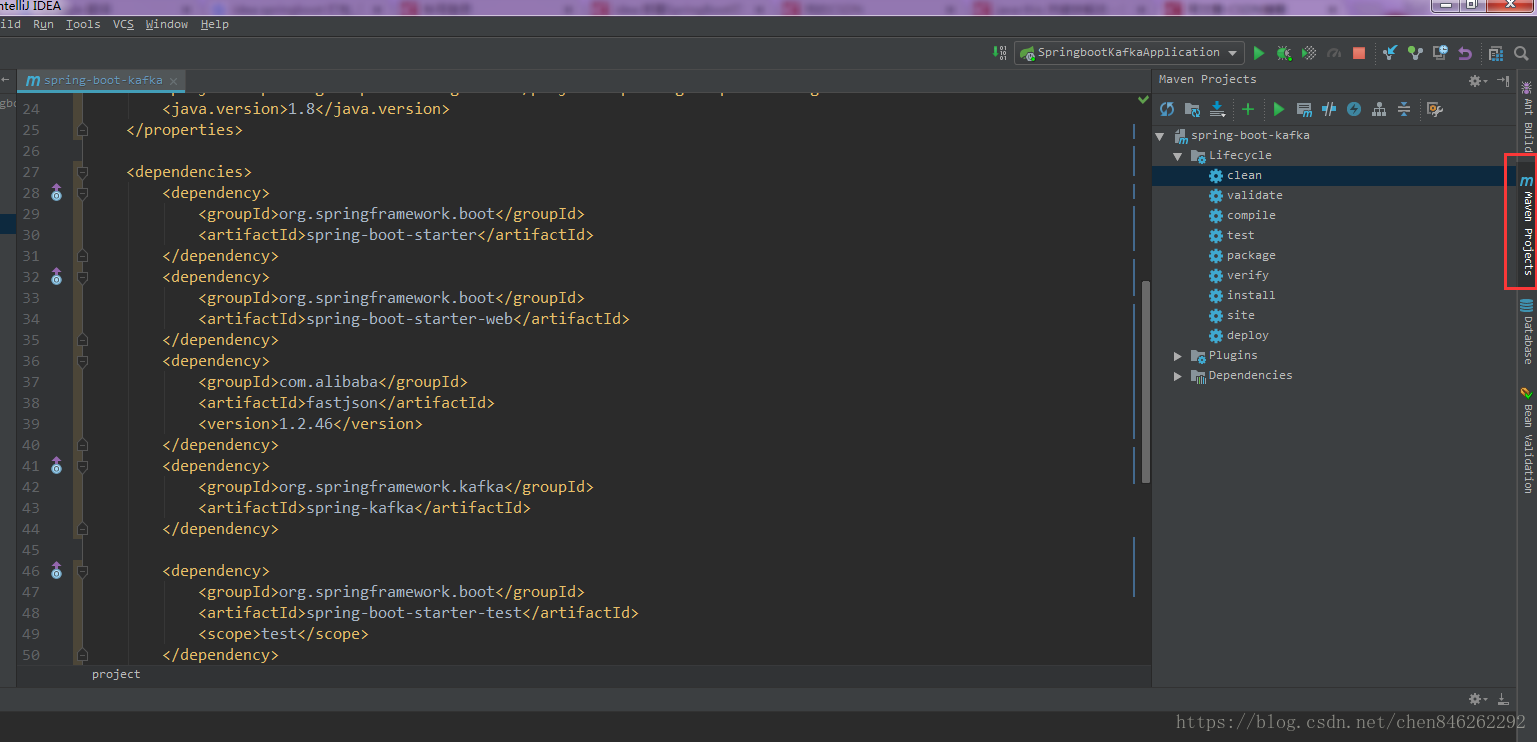Open the Database side tab
1537x742 pixels.
point(1527,330)
